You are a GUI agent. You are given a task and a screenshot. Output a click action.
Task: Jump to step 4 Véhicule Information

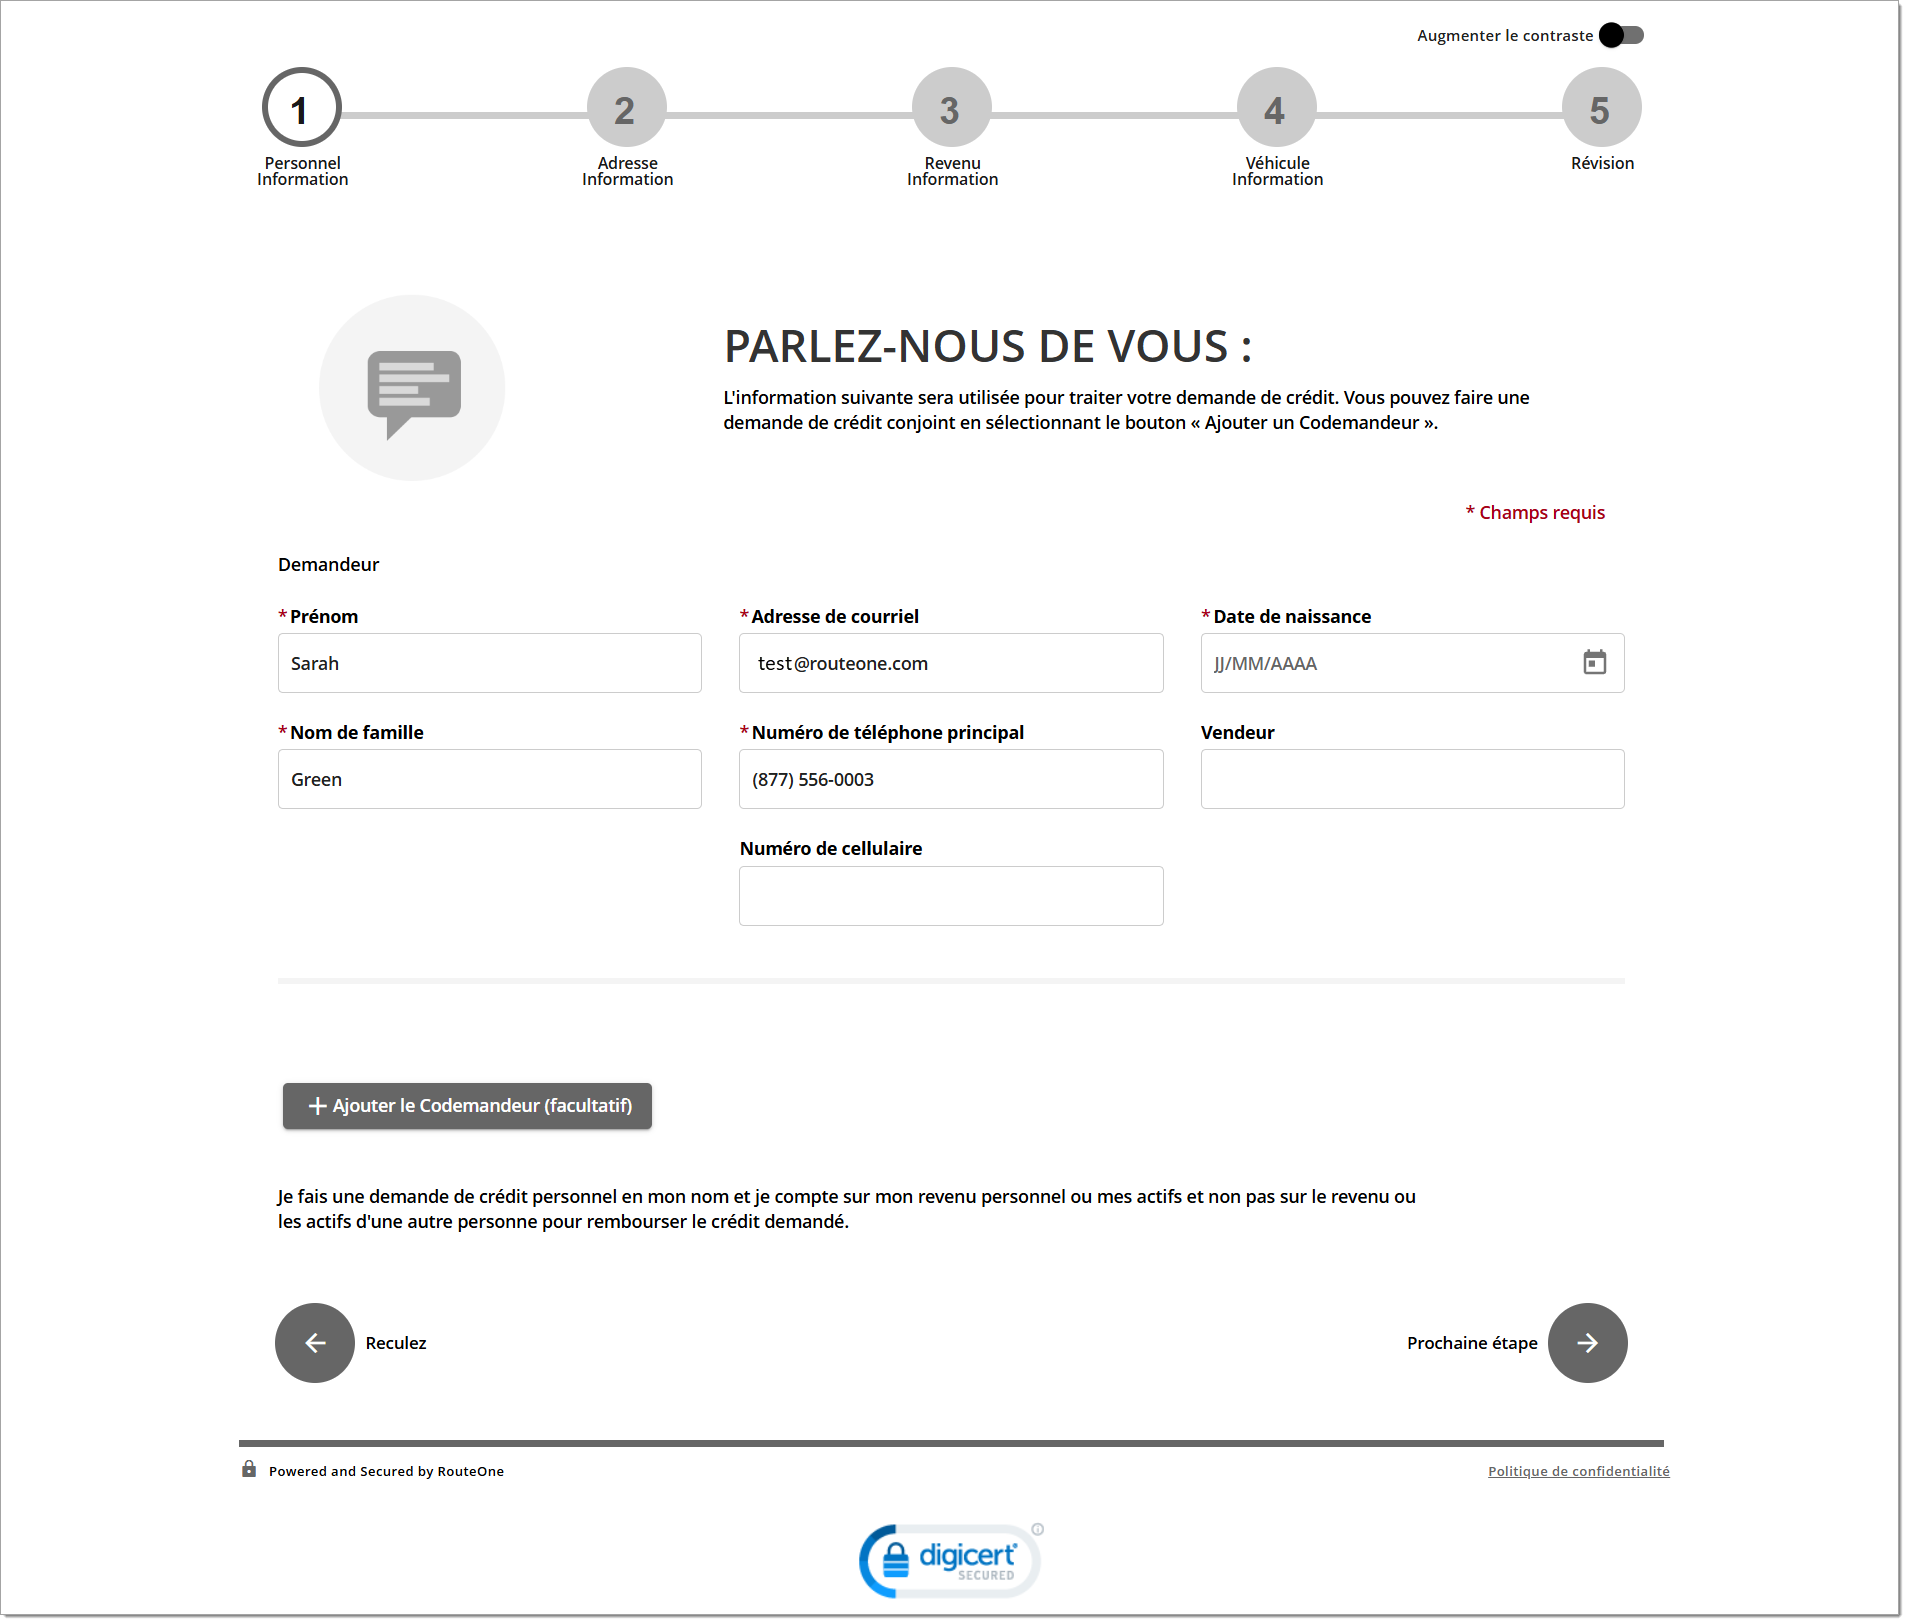[1277, 108]
